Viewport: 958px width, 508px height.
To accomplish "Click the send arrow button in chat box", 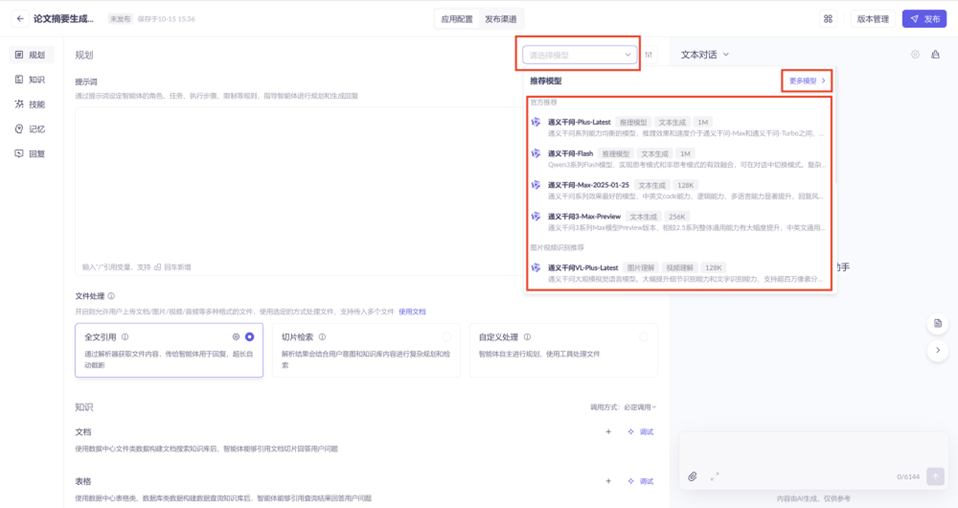I will (935, 476).
